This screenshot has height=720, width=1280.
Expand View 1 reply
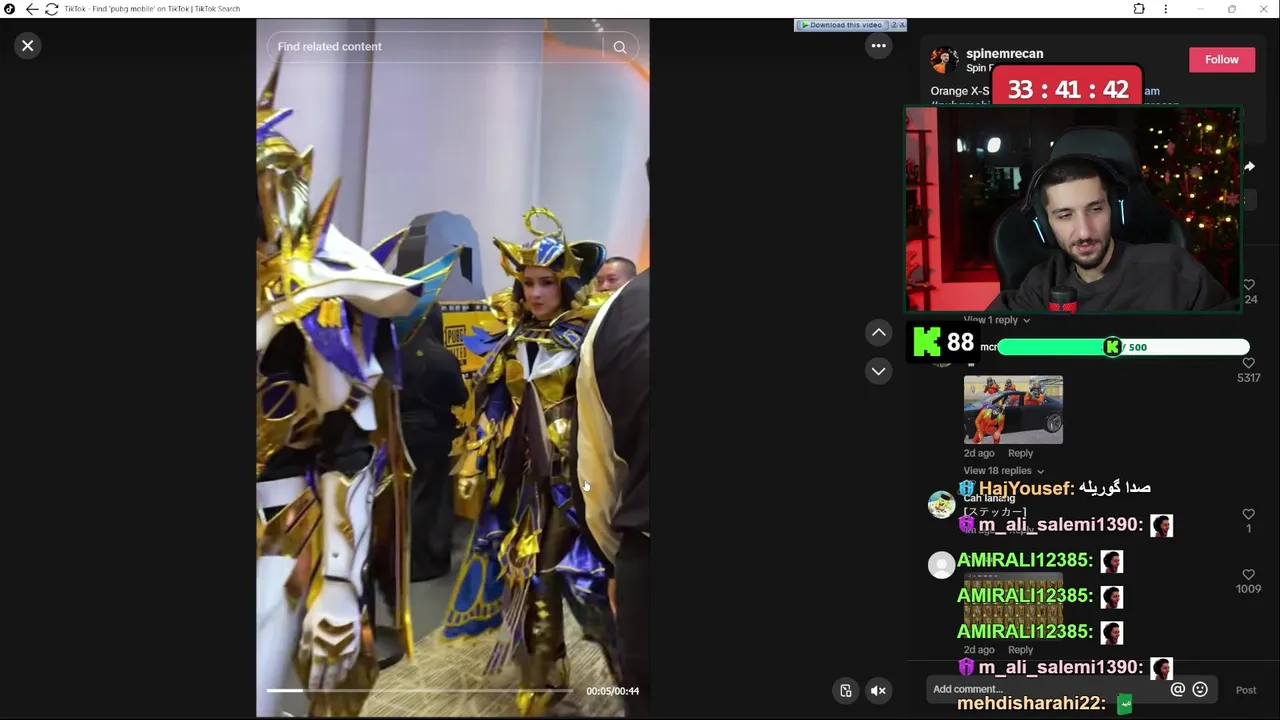click(x=997, y=320)
